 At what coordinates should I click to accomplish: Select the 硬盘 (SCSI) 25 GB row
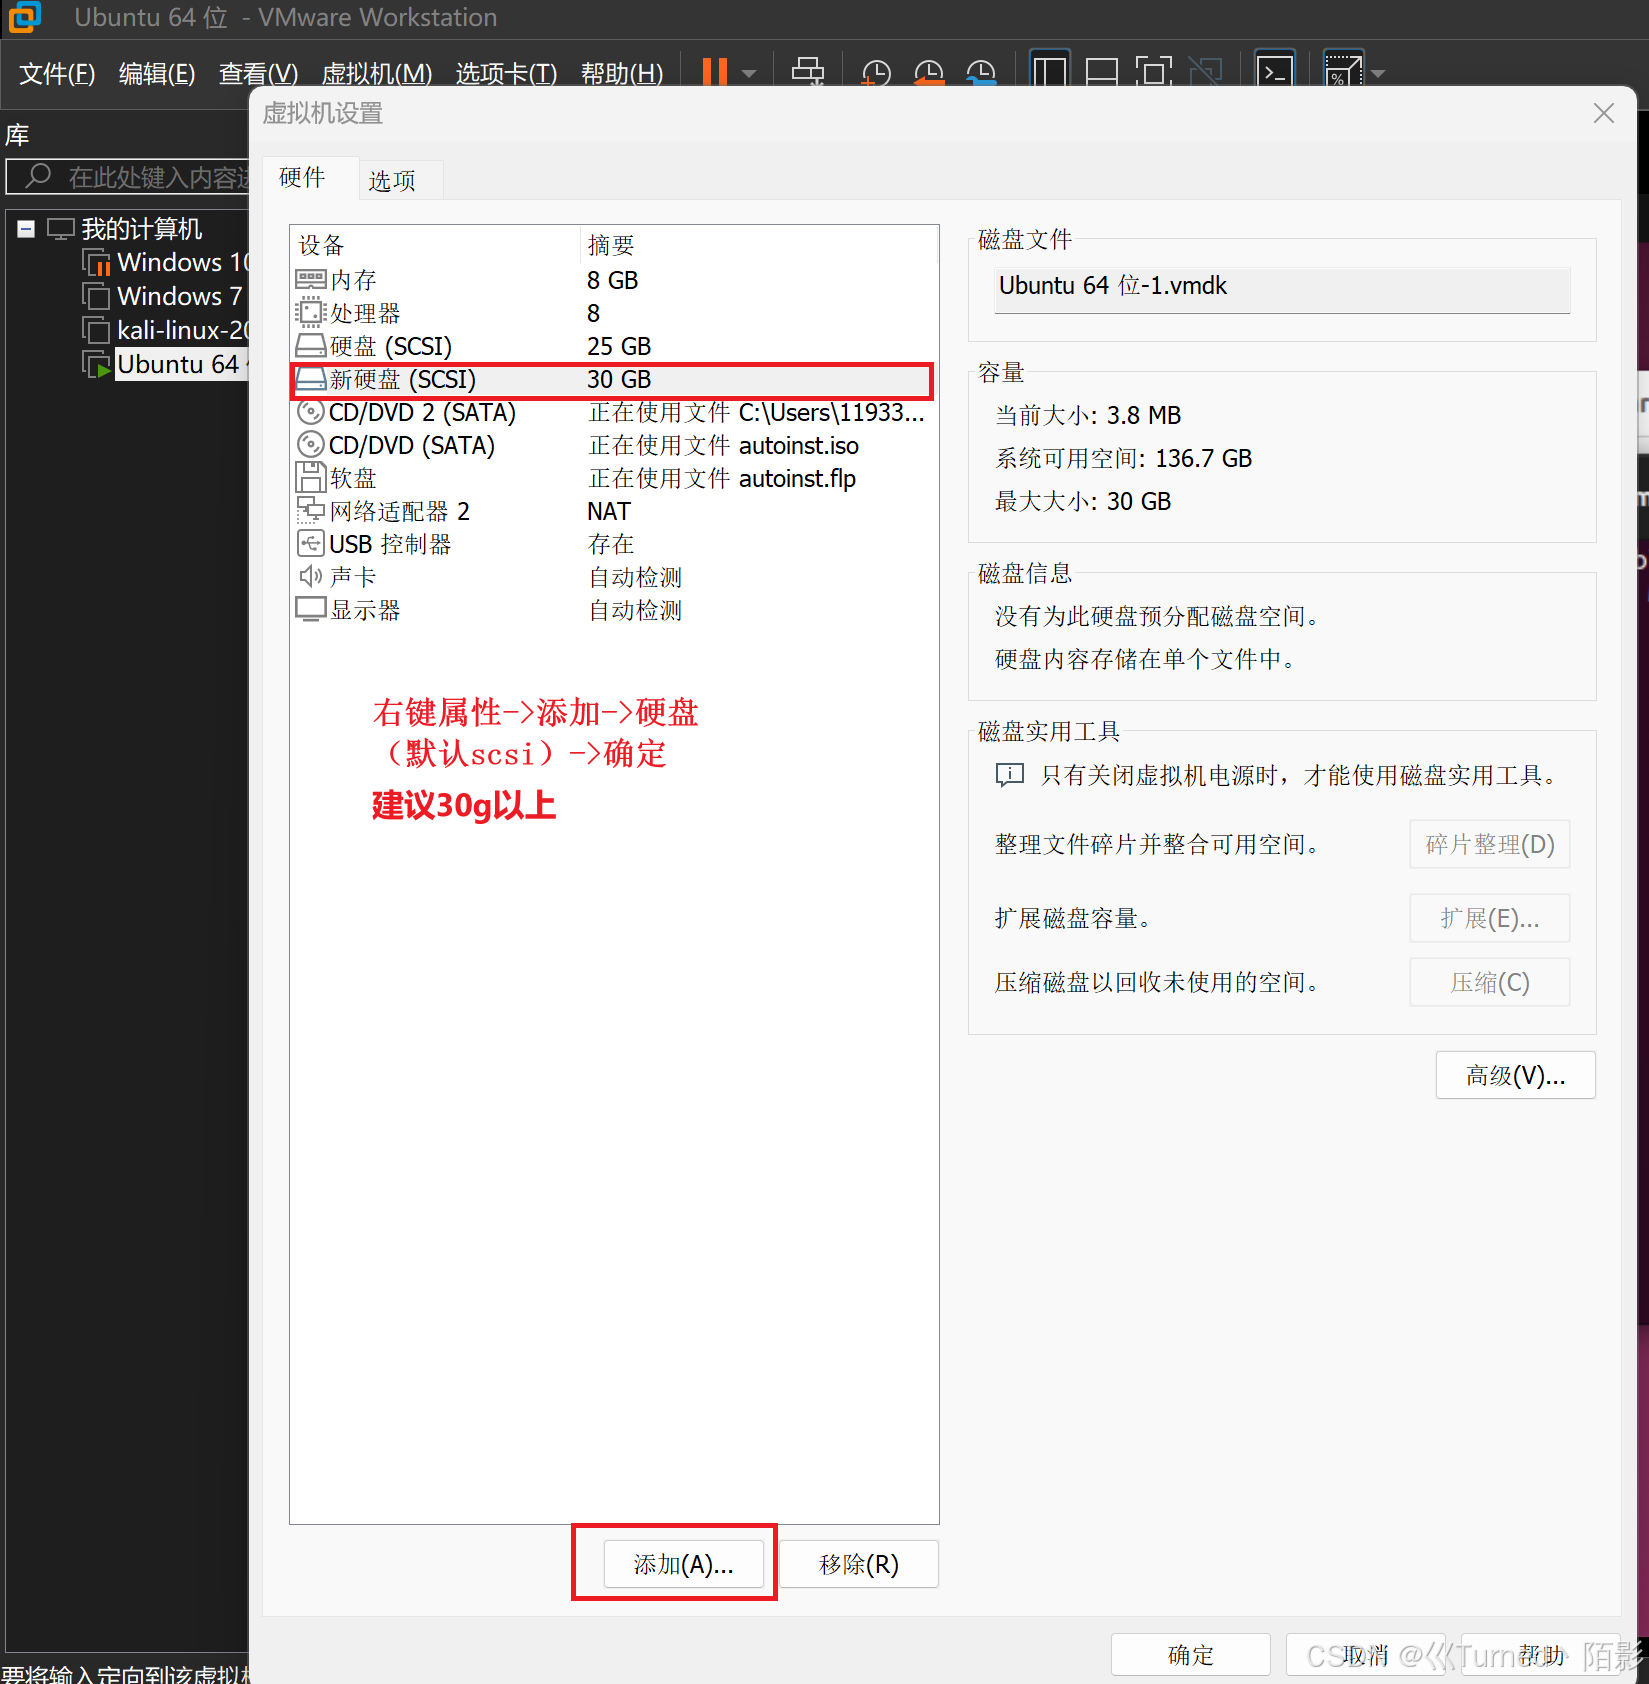click(x=613, y=346)
